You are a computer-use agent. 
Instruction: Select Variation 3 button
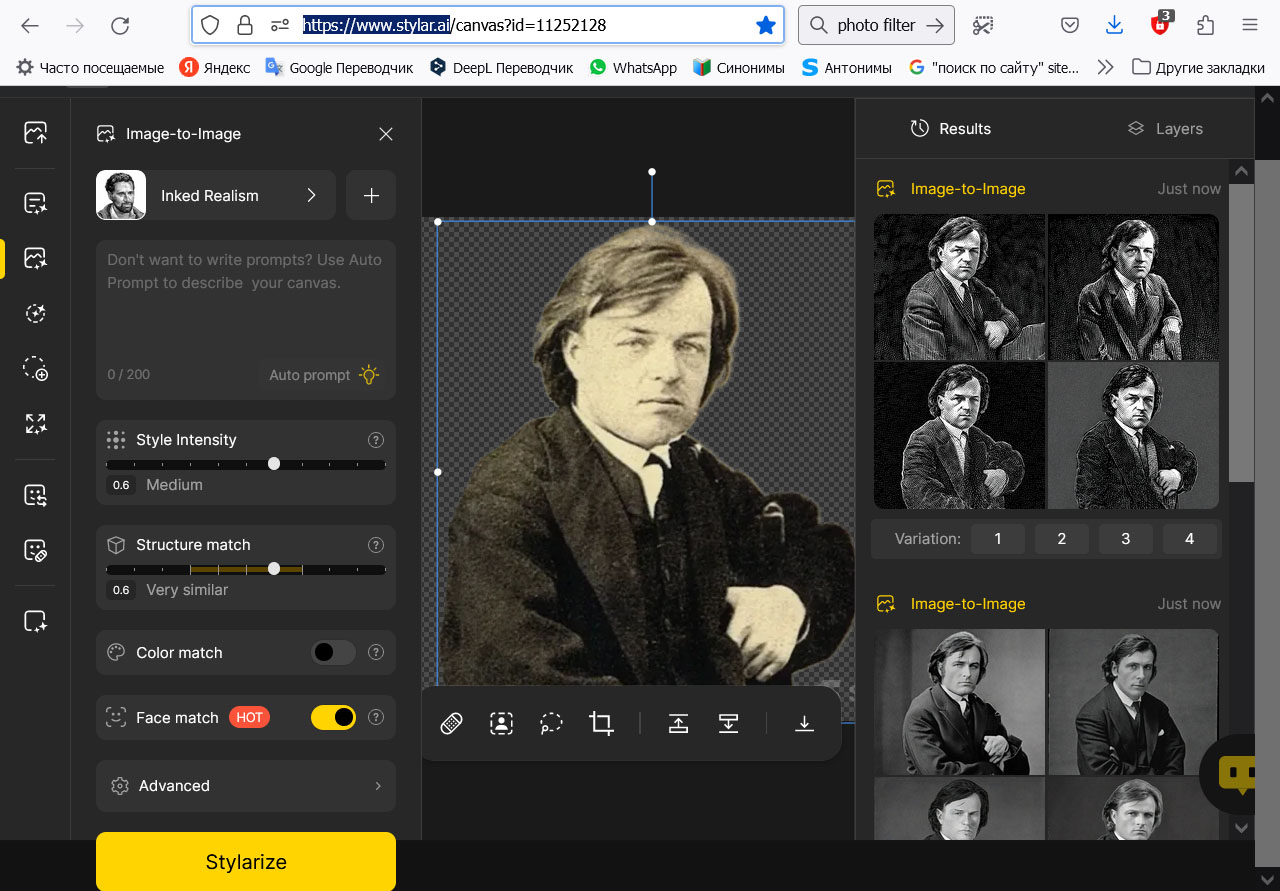(x=1125, y=539)
